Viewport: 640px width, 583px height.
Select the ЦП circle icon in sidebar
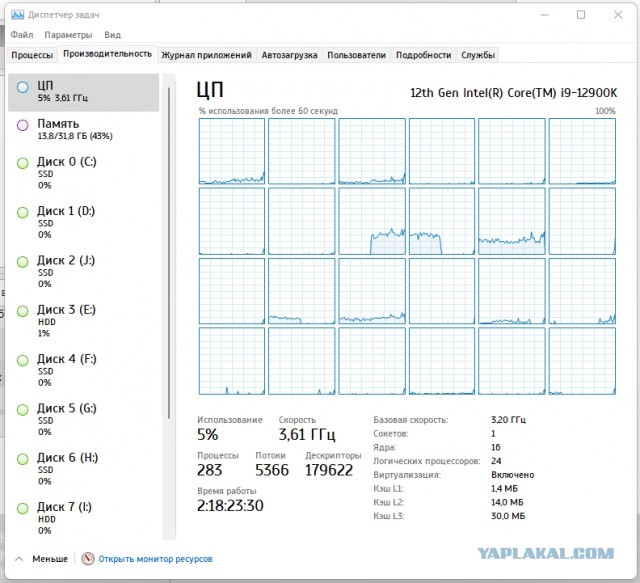click(x=22, y=87)
